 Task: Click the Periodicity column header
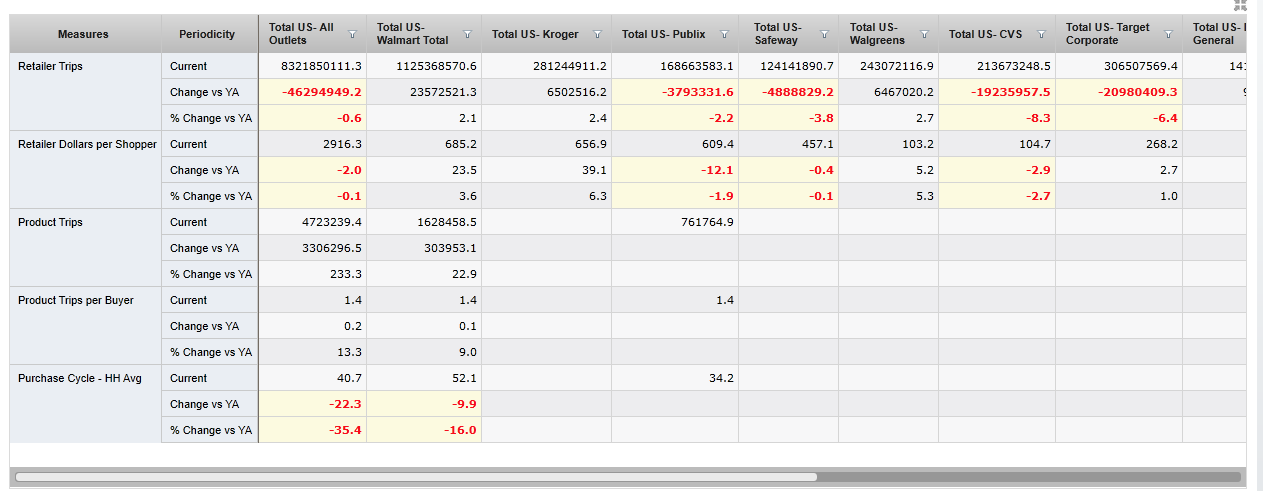pyautogui.click(x=207, y=34)
